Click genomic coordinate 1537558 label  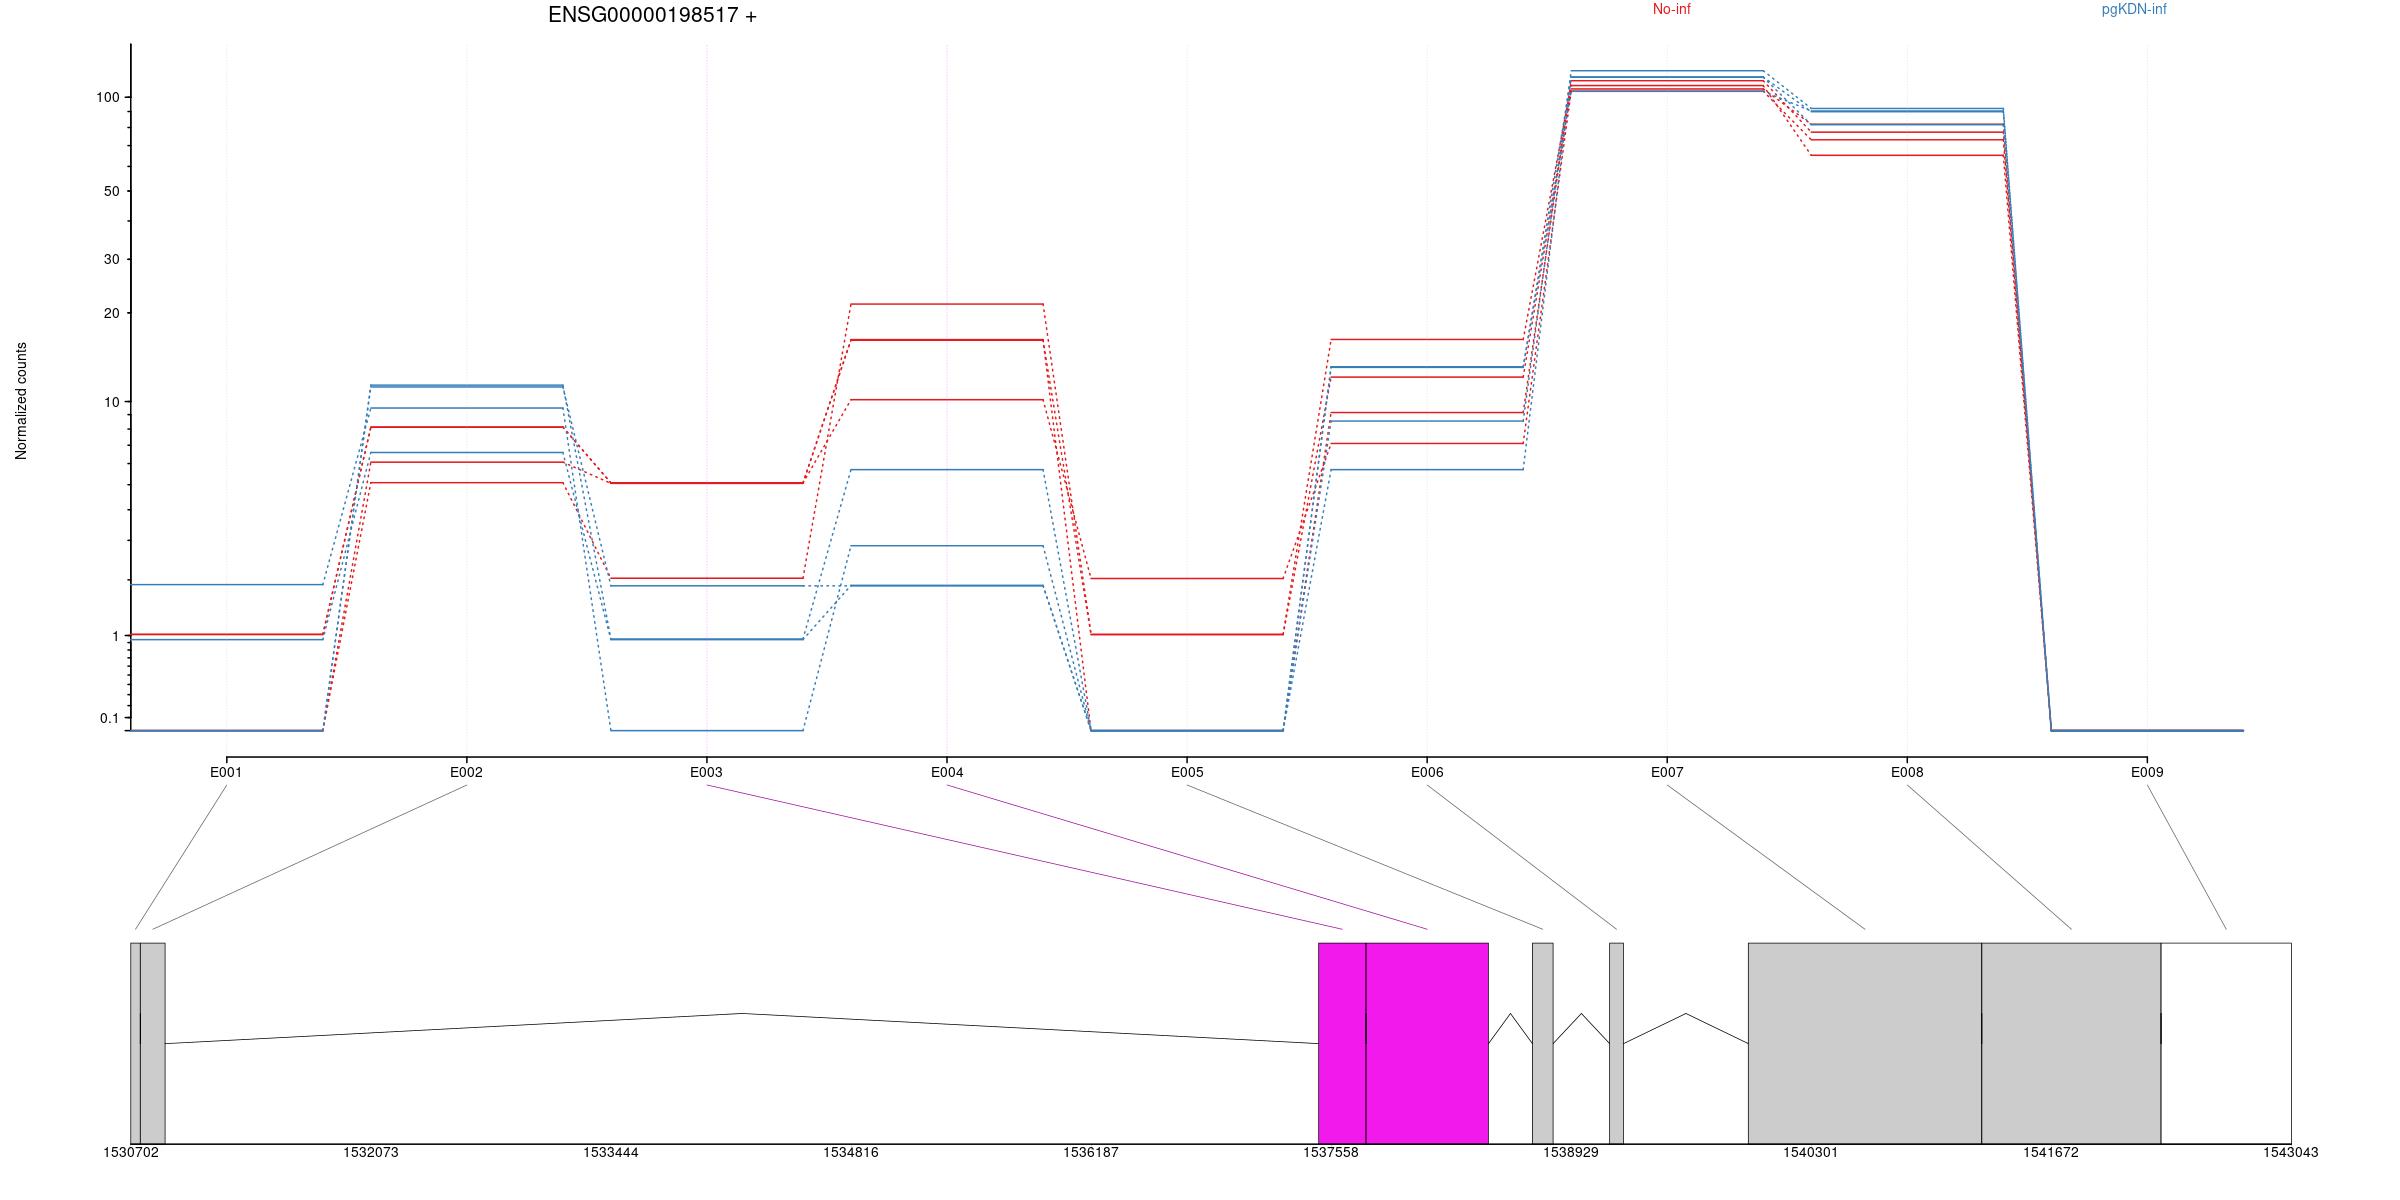click(1331, 1153)
